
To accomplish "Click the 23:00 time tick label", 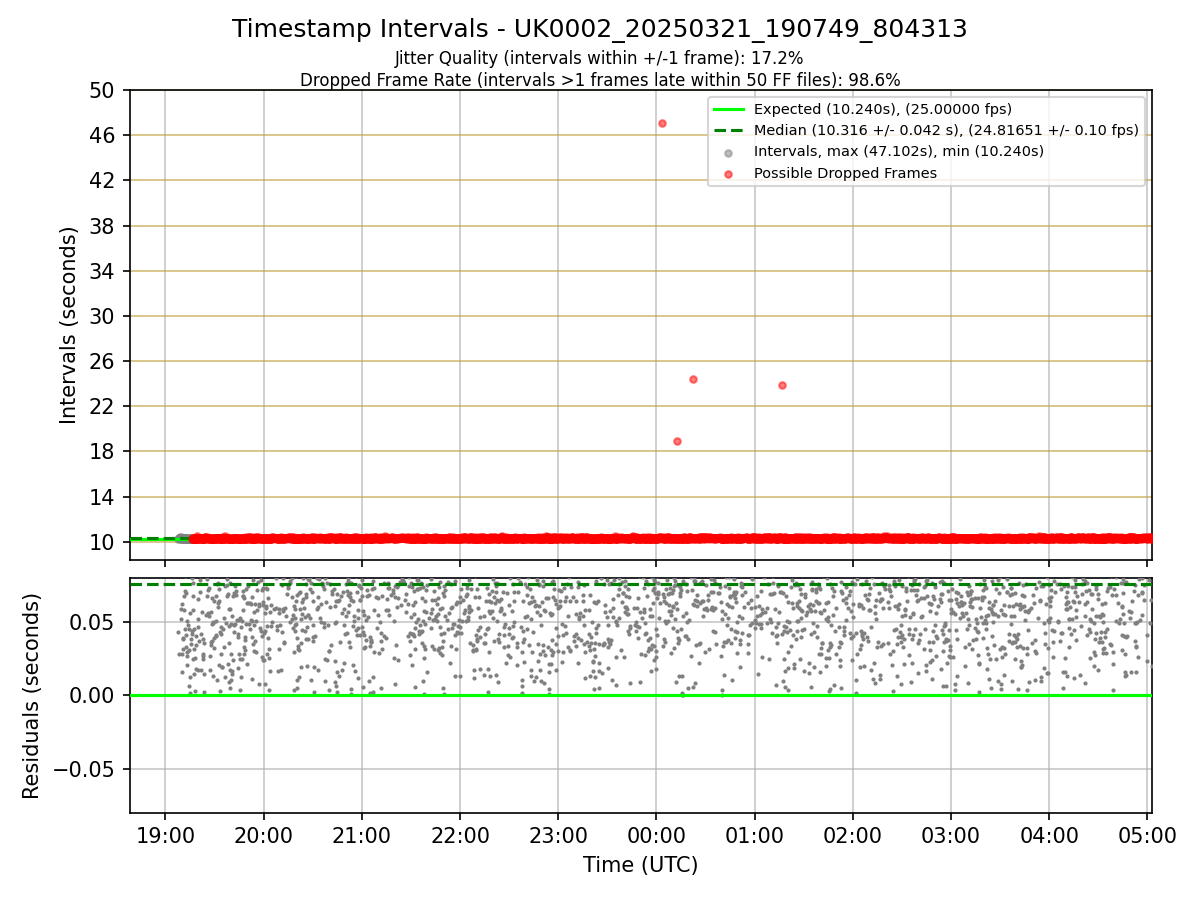I will coord(558,836).
